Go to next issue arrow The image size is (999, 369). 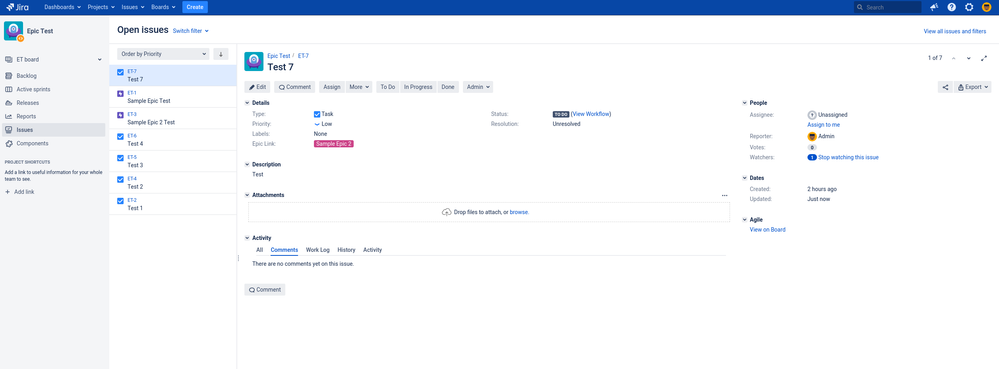(969, 58)
